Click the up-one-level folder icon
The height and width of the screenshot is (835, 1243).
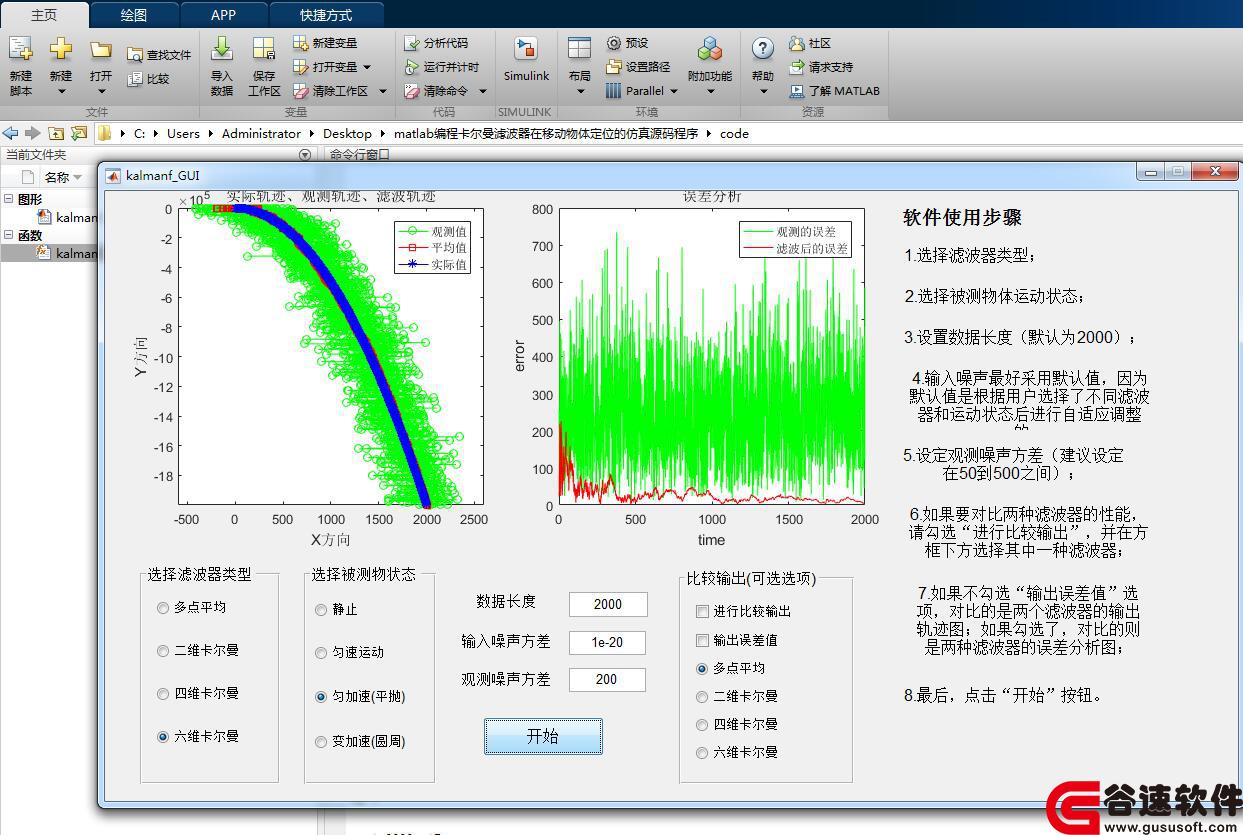tap(56, 133)
